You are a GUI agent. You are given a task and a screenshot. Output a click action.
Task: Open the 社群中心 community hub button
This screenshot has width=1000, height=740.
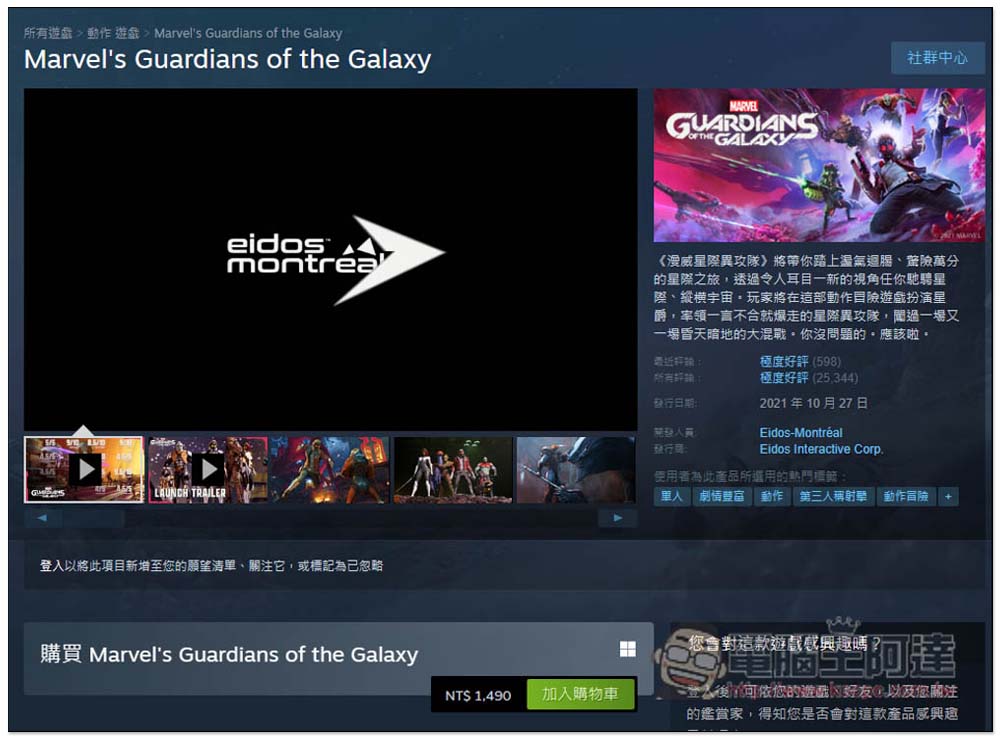(938, 58)
